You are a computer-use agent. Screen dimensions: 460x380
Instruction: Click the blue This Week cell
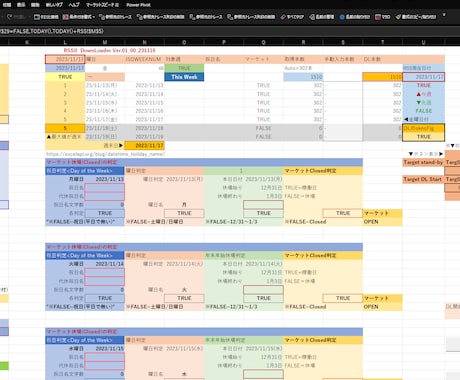tap(184, 77)
